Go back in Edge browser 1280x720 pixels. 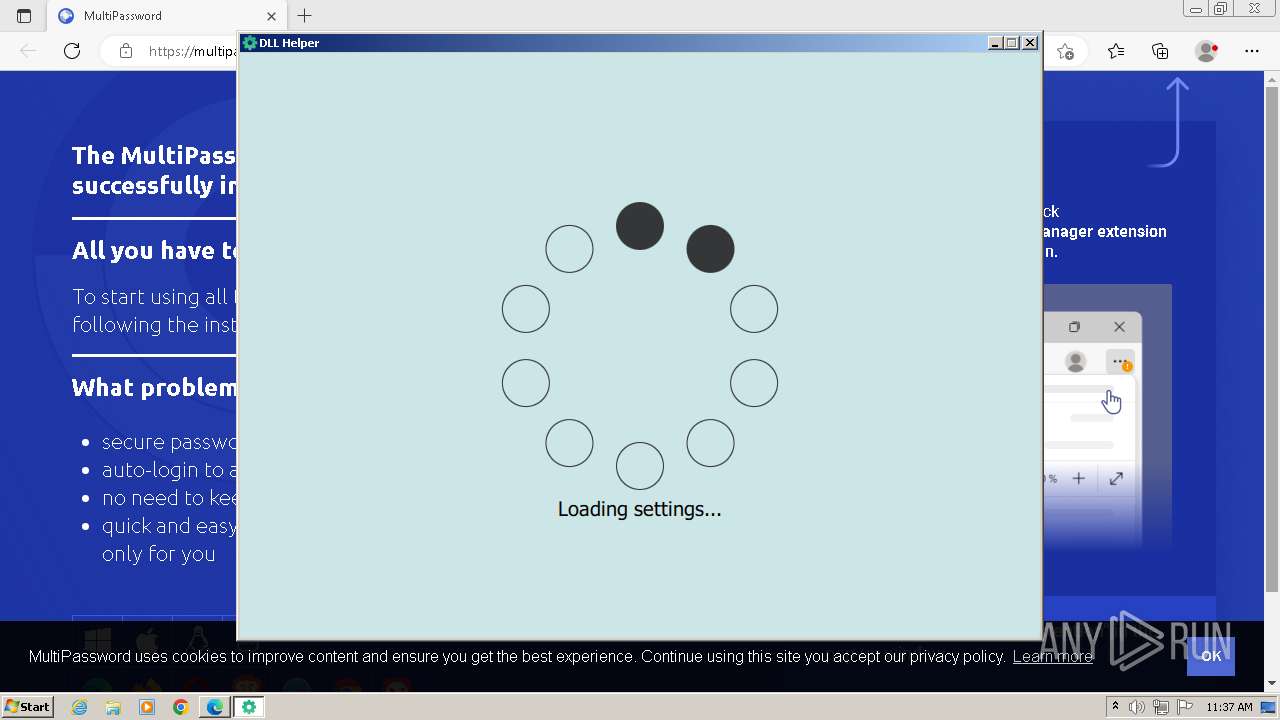(28, 51)
